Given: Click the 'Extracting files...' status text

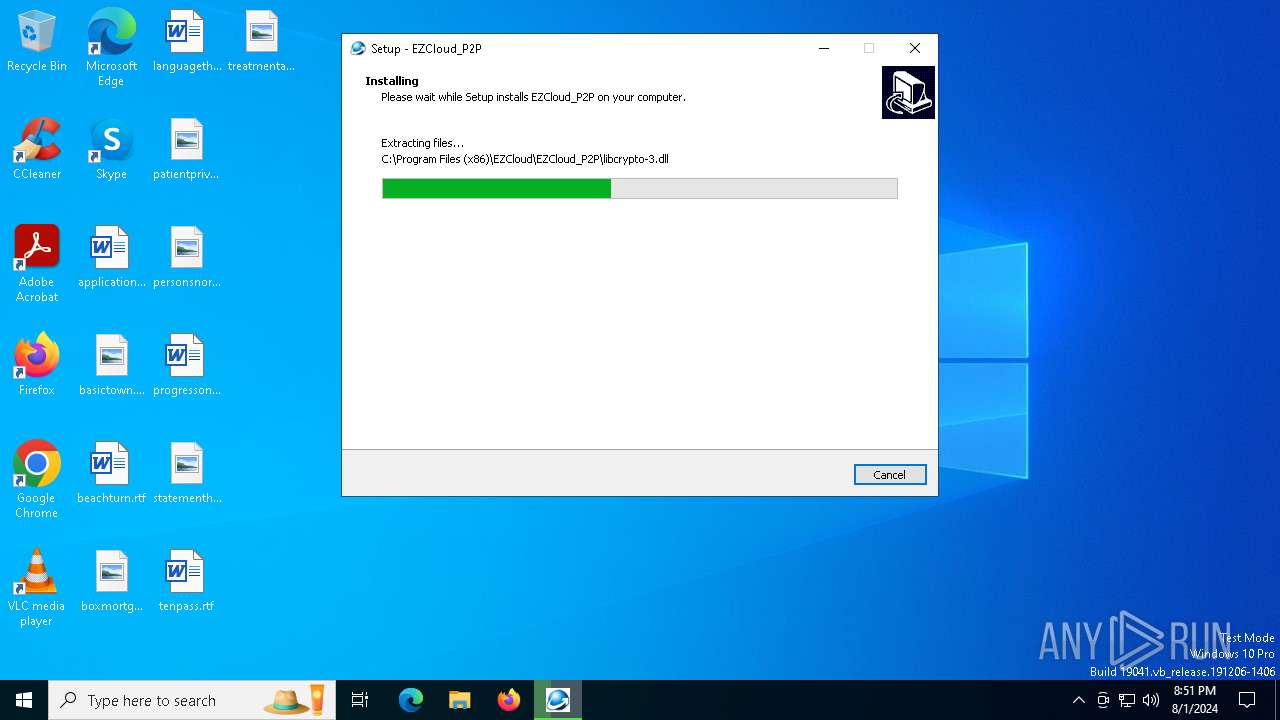Looking at the screenshot, I should click(x=422, y=143).
